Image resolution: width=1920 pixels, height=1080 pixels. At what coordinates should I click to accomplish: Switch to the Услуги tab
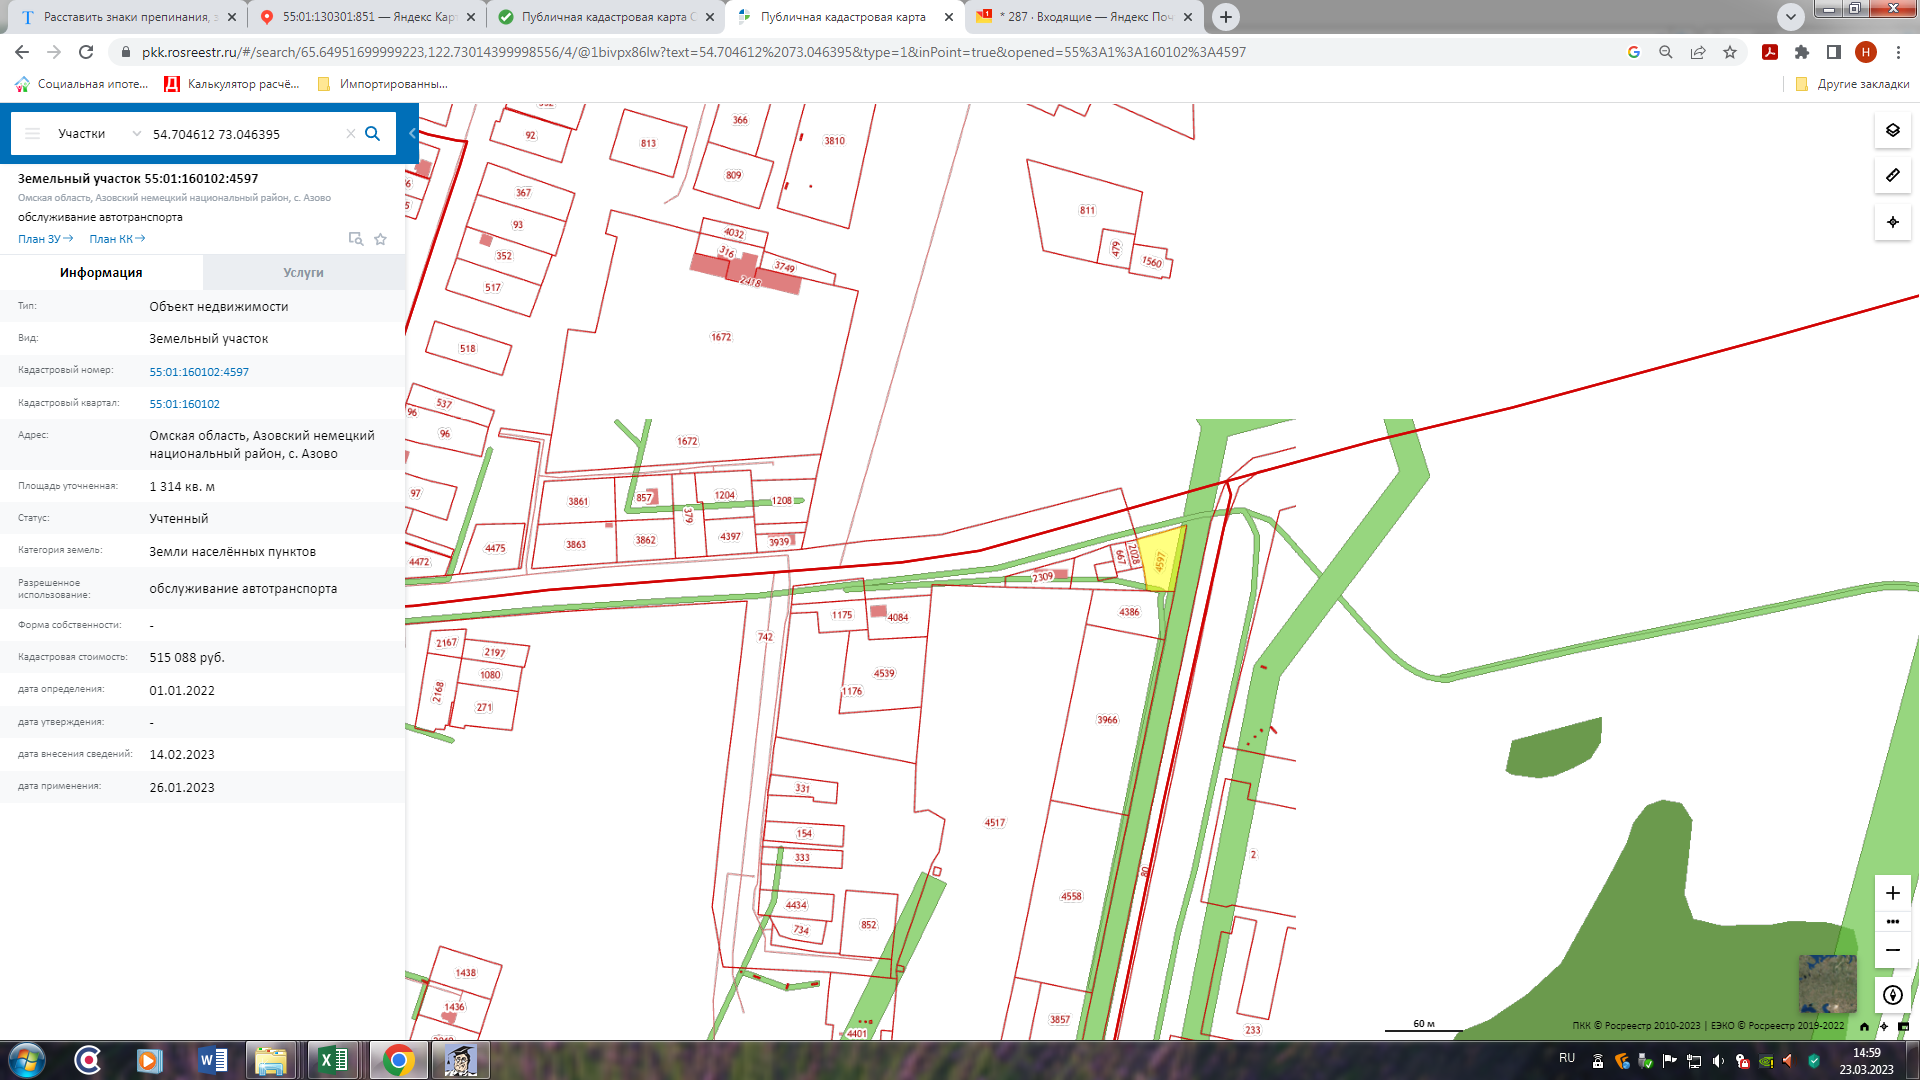click(x=303, y=272)
